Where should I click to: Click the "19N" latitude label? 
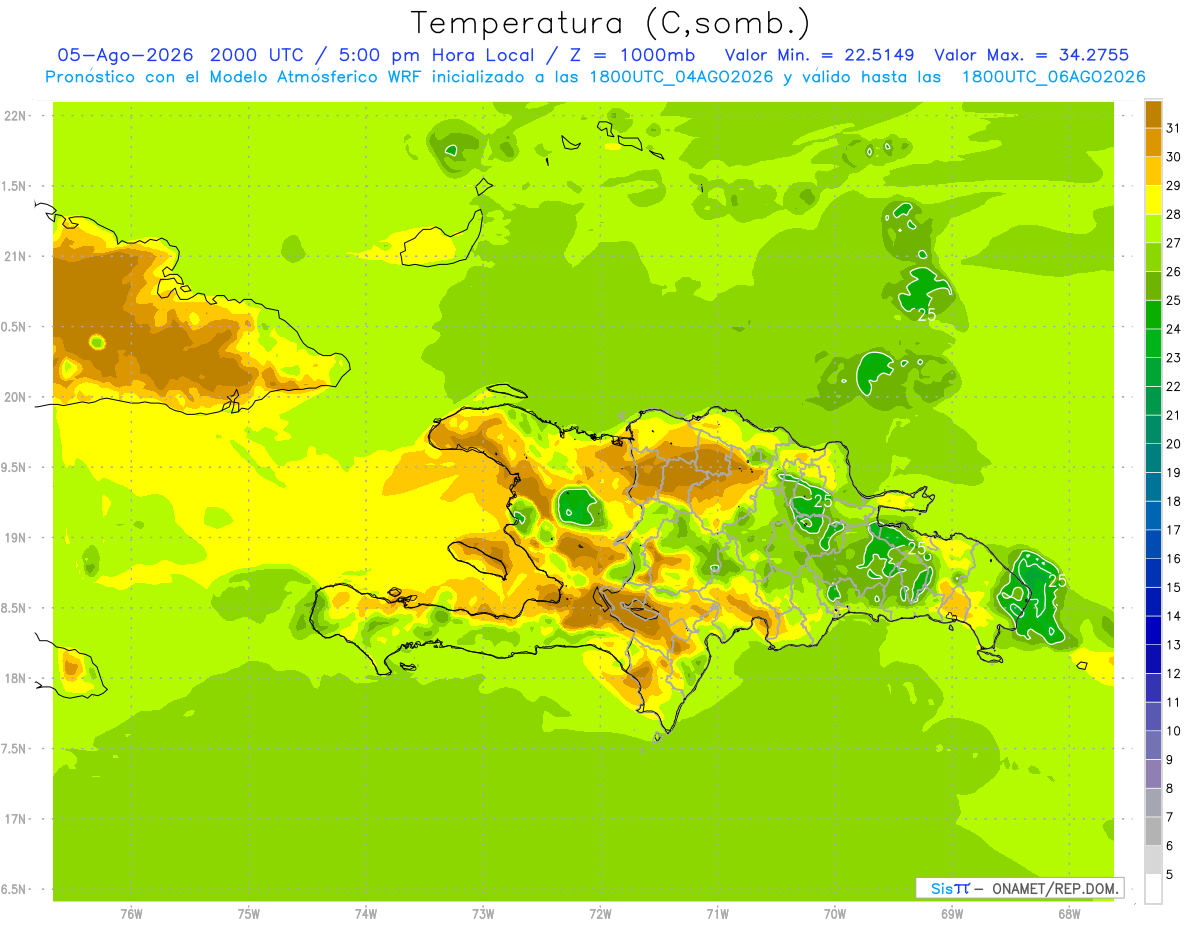click(17, 538)
